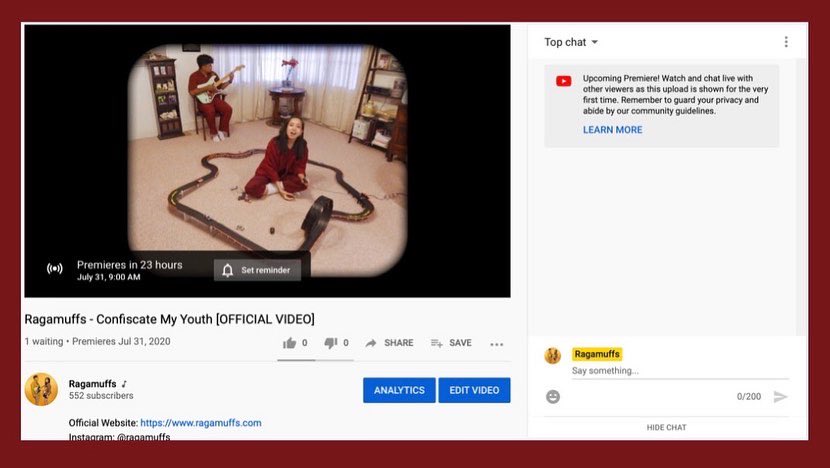Viewport: 830px width, 468px height.
Task: Click '552 subscribers' text
Action: (101, 395)
